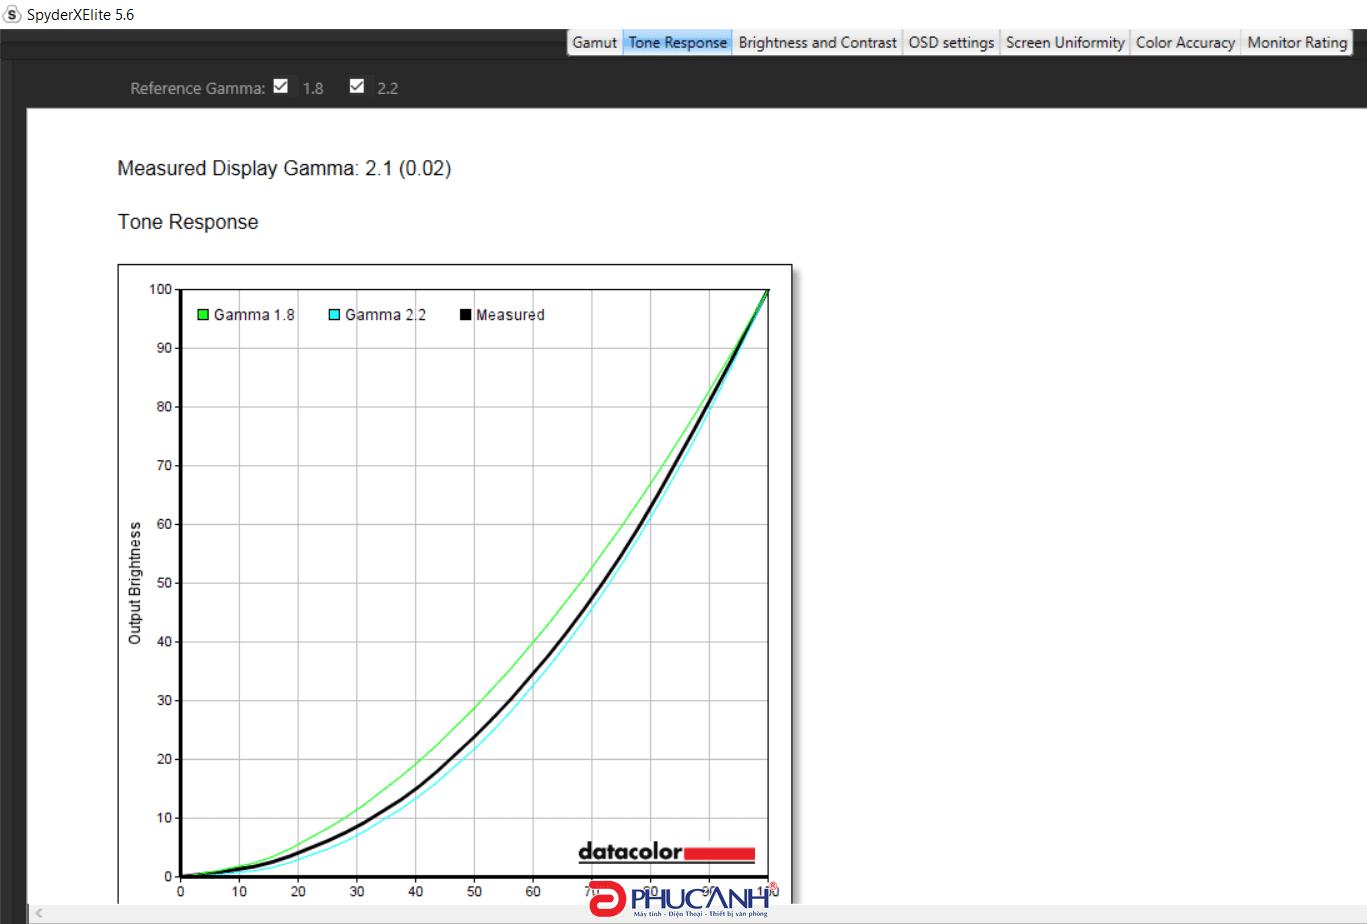
Task: Open the Brightness and Contrast tab
Action: click(817, 42)
